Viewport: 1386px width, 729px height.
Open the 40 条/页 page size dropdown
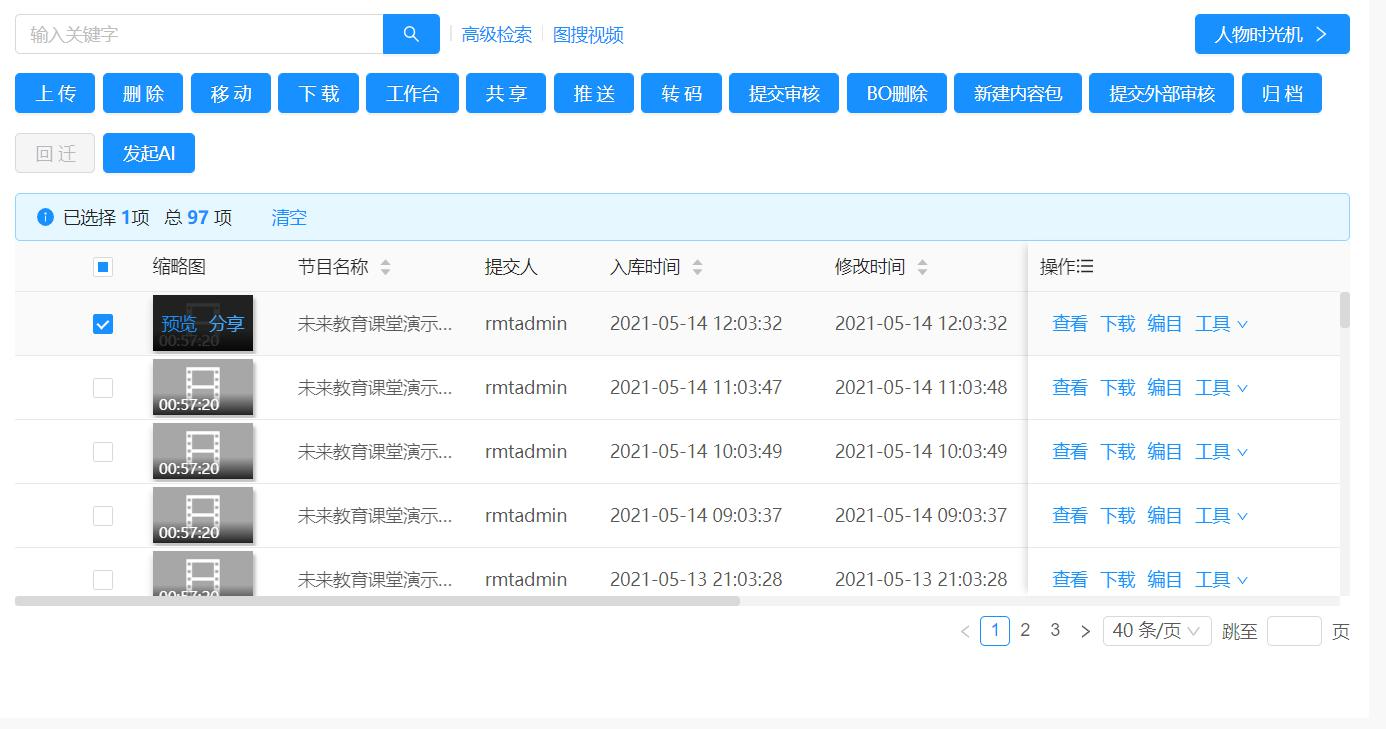coord(1156,631)
